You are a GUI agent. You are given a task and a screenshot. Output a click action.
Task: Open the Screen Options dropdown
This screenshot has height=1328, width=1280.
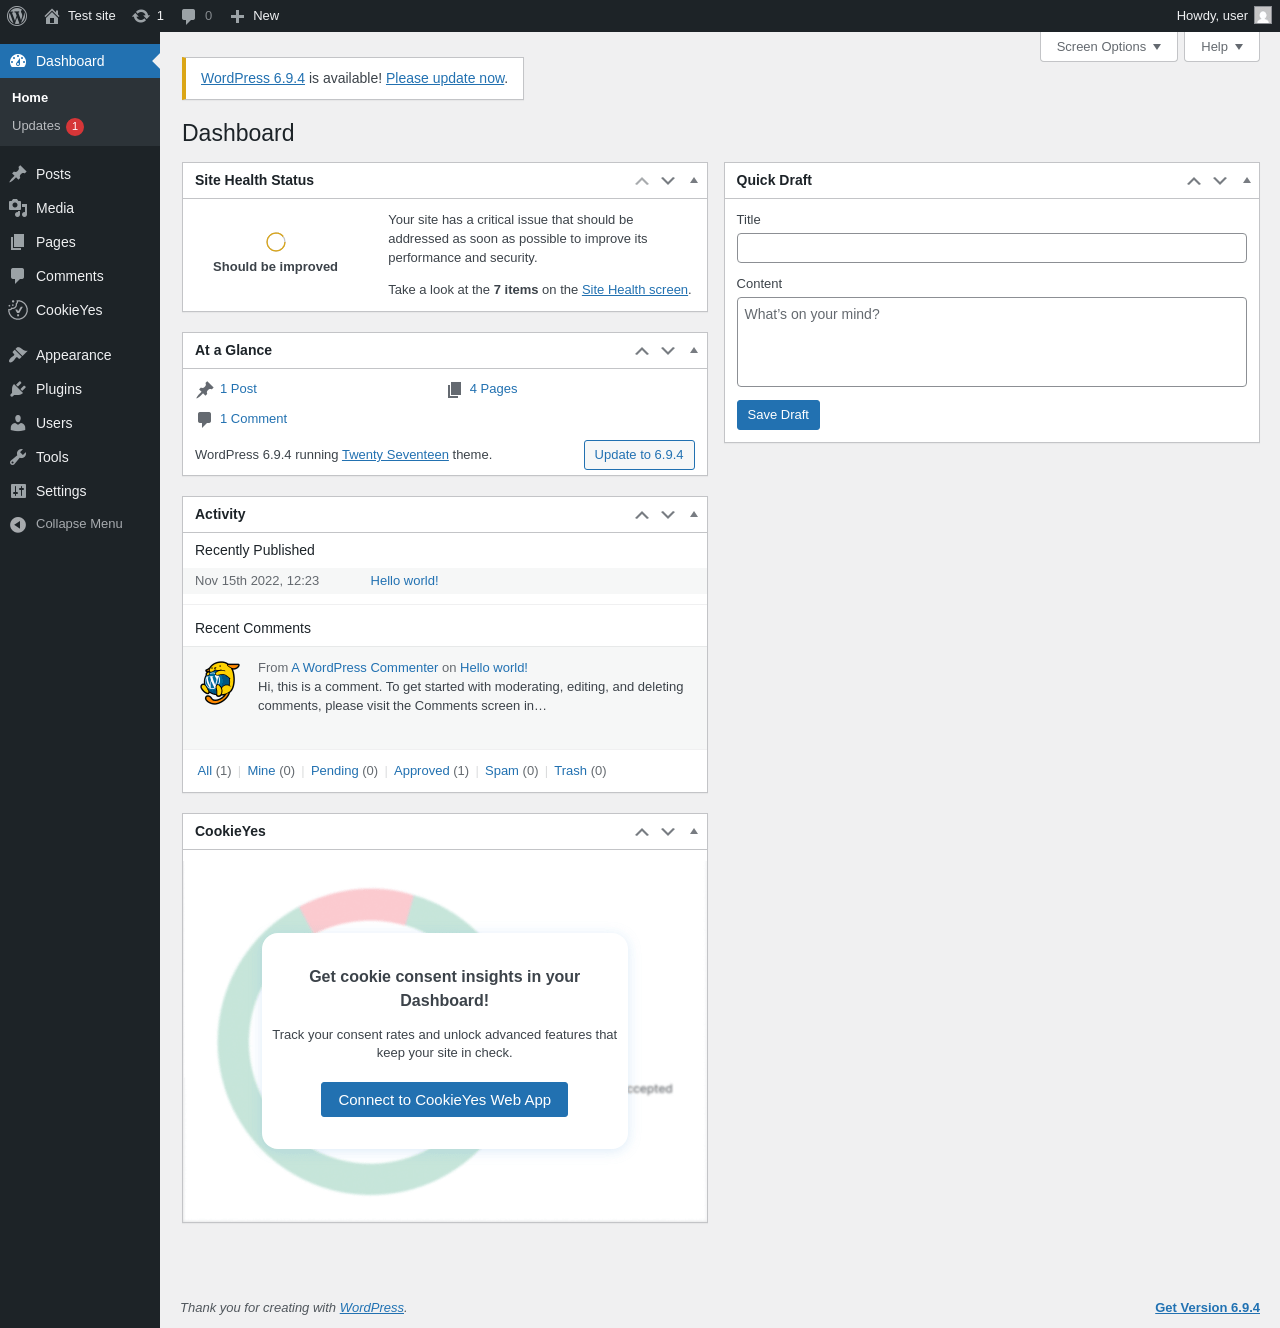pyautogui.click(x=1109, y=47)
